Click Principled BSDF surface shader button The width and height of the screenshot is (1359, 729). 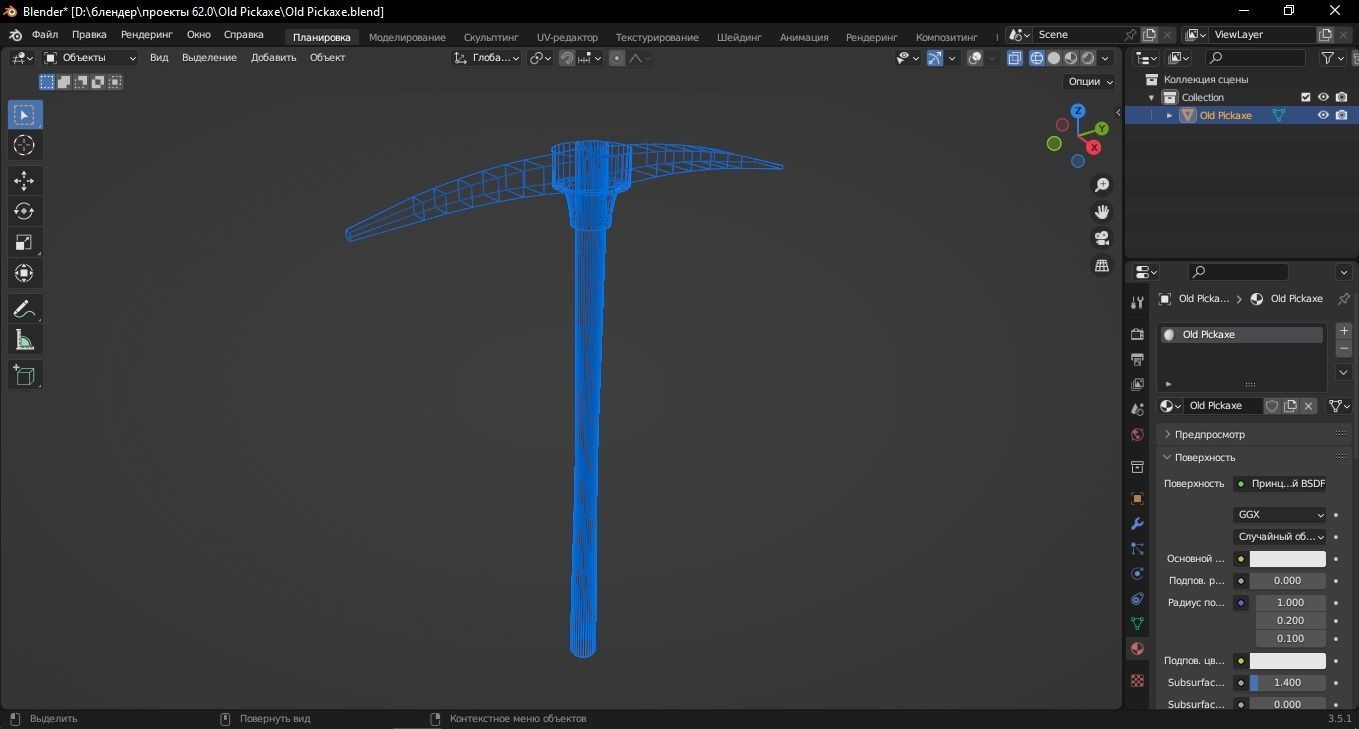tap(1280, 484)
